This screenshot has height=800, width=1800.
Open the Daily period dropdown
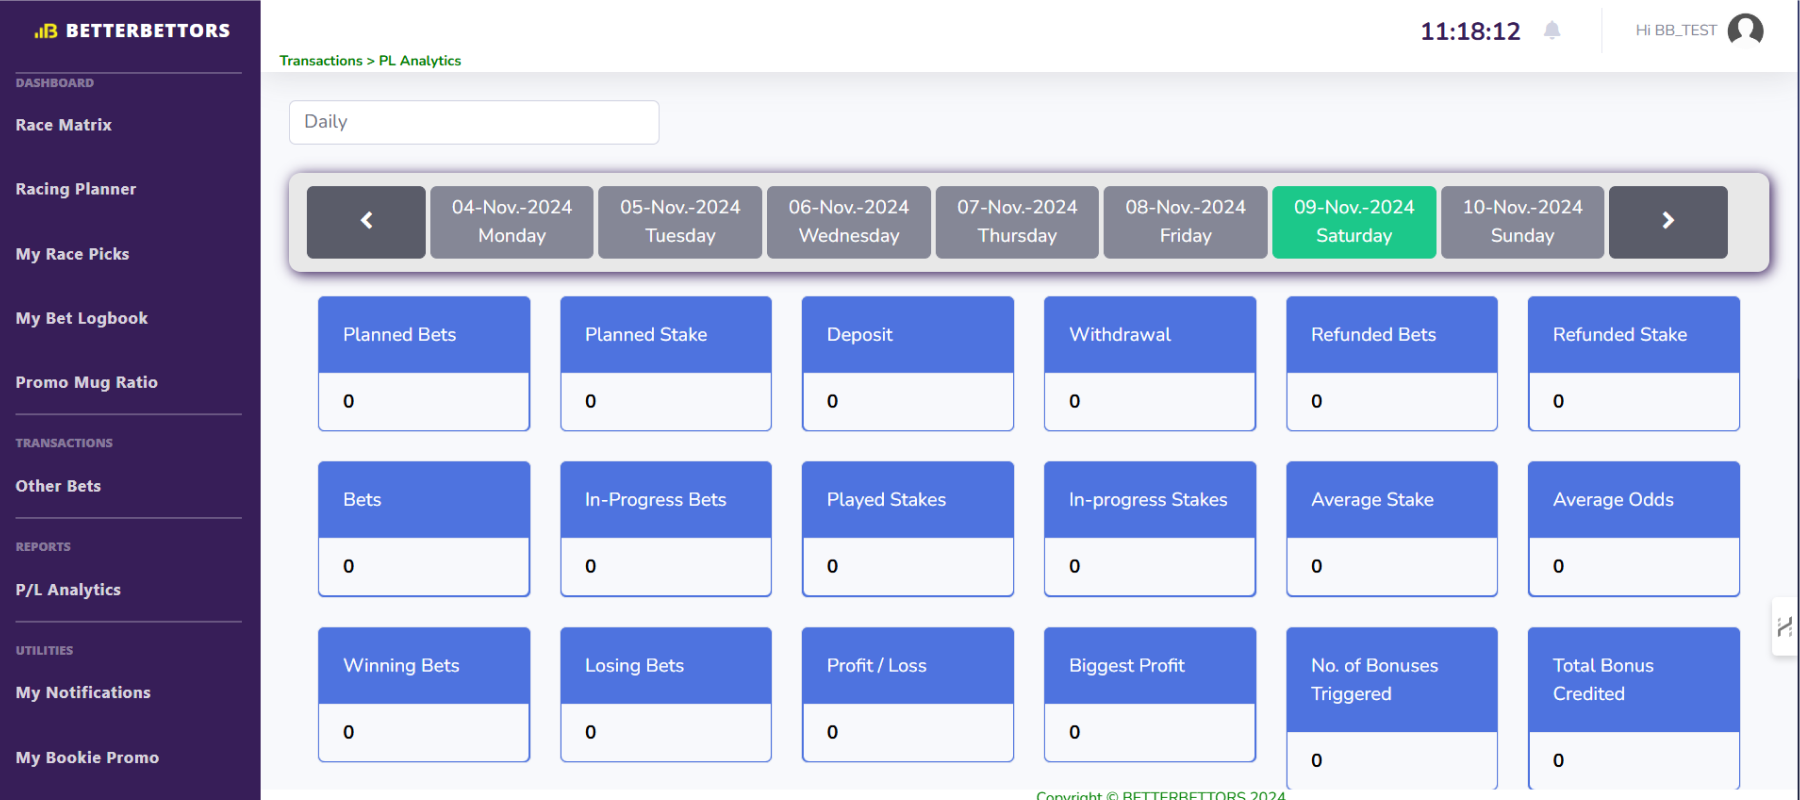[x=474, y=122]
